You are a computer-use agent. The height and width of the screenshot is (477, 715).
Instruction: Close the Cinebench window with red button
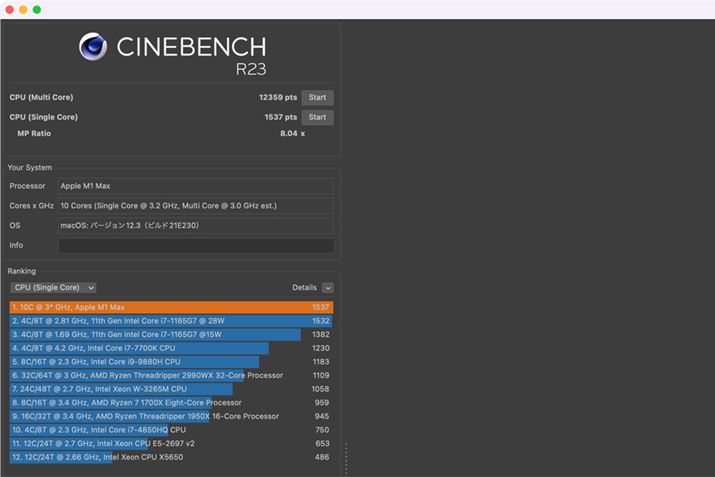[10, 10]
